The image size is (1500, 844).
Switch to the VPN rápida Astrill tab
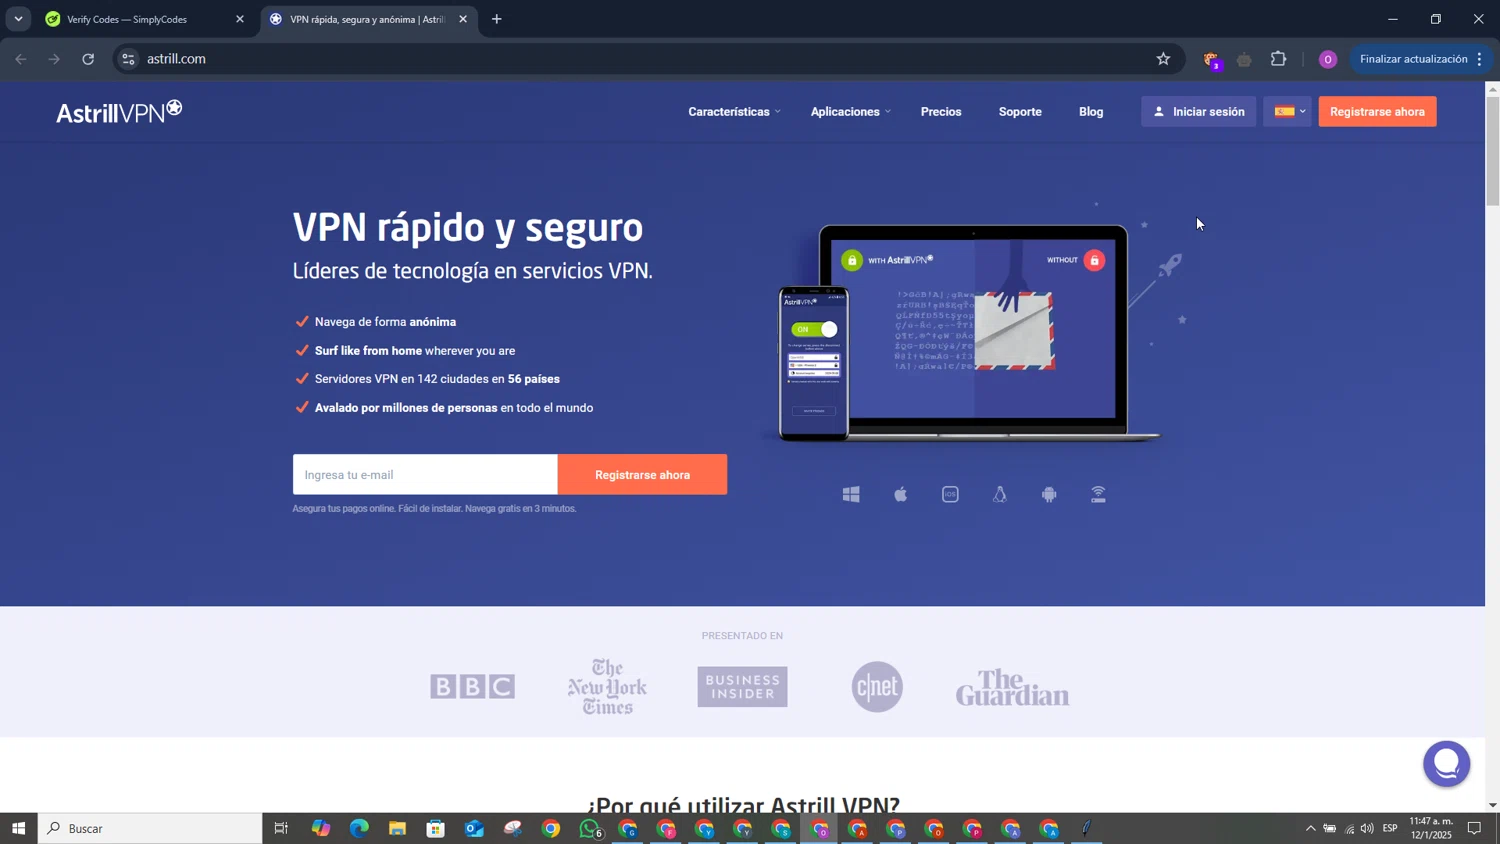click(x=370, y=19)
